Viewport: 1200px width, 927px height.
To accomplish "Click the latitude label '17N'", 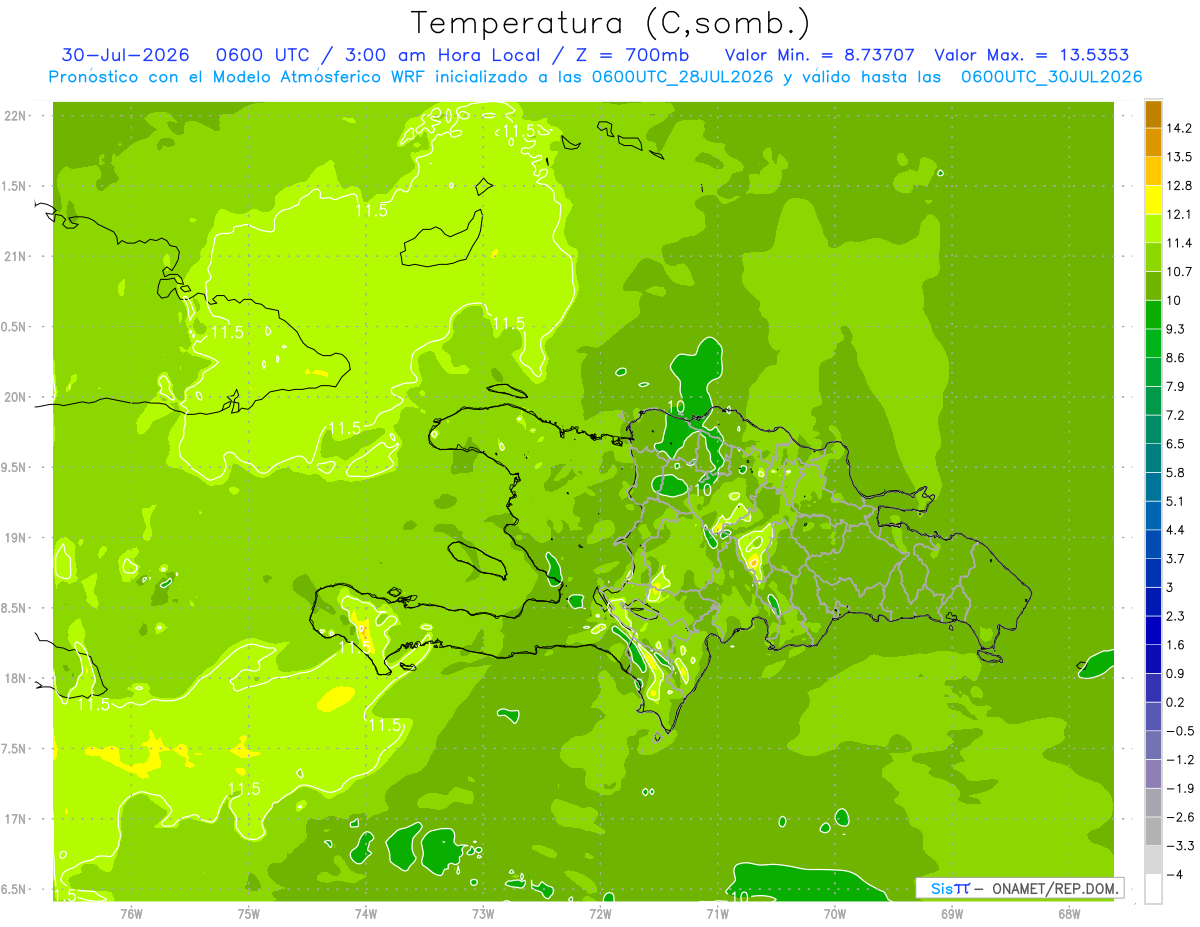I will pyautogui.click(x=17, y=819).
